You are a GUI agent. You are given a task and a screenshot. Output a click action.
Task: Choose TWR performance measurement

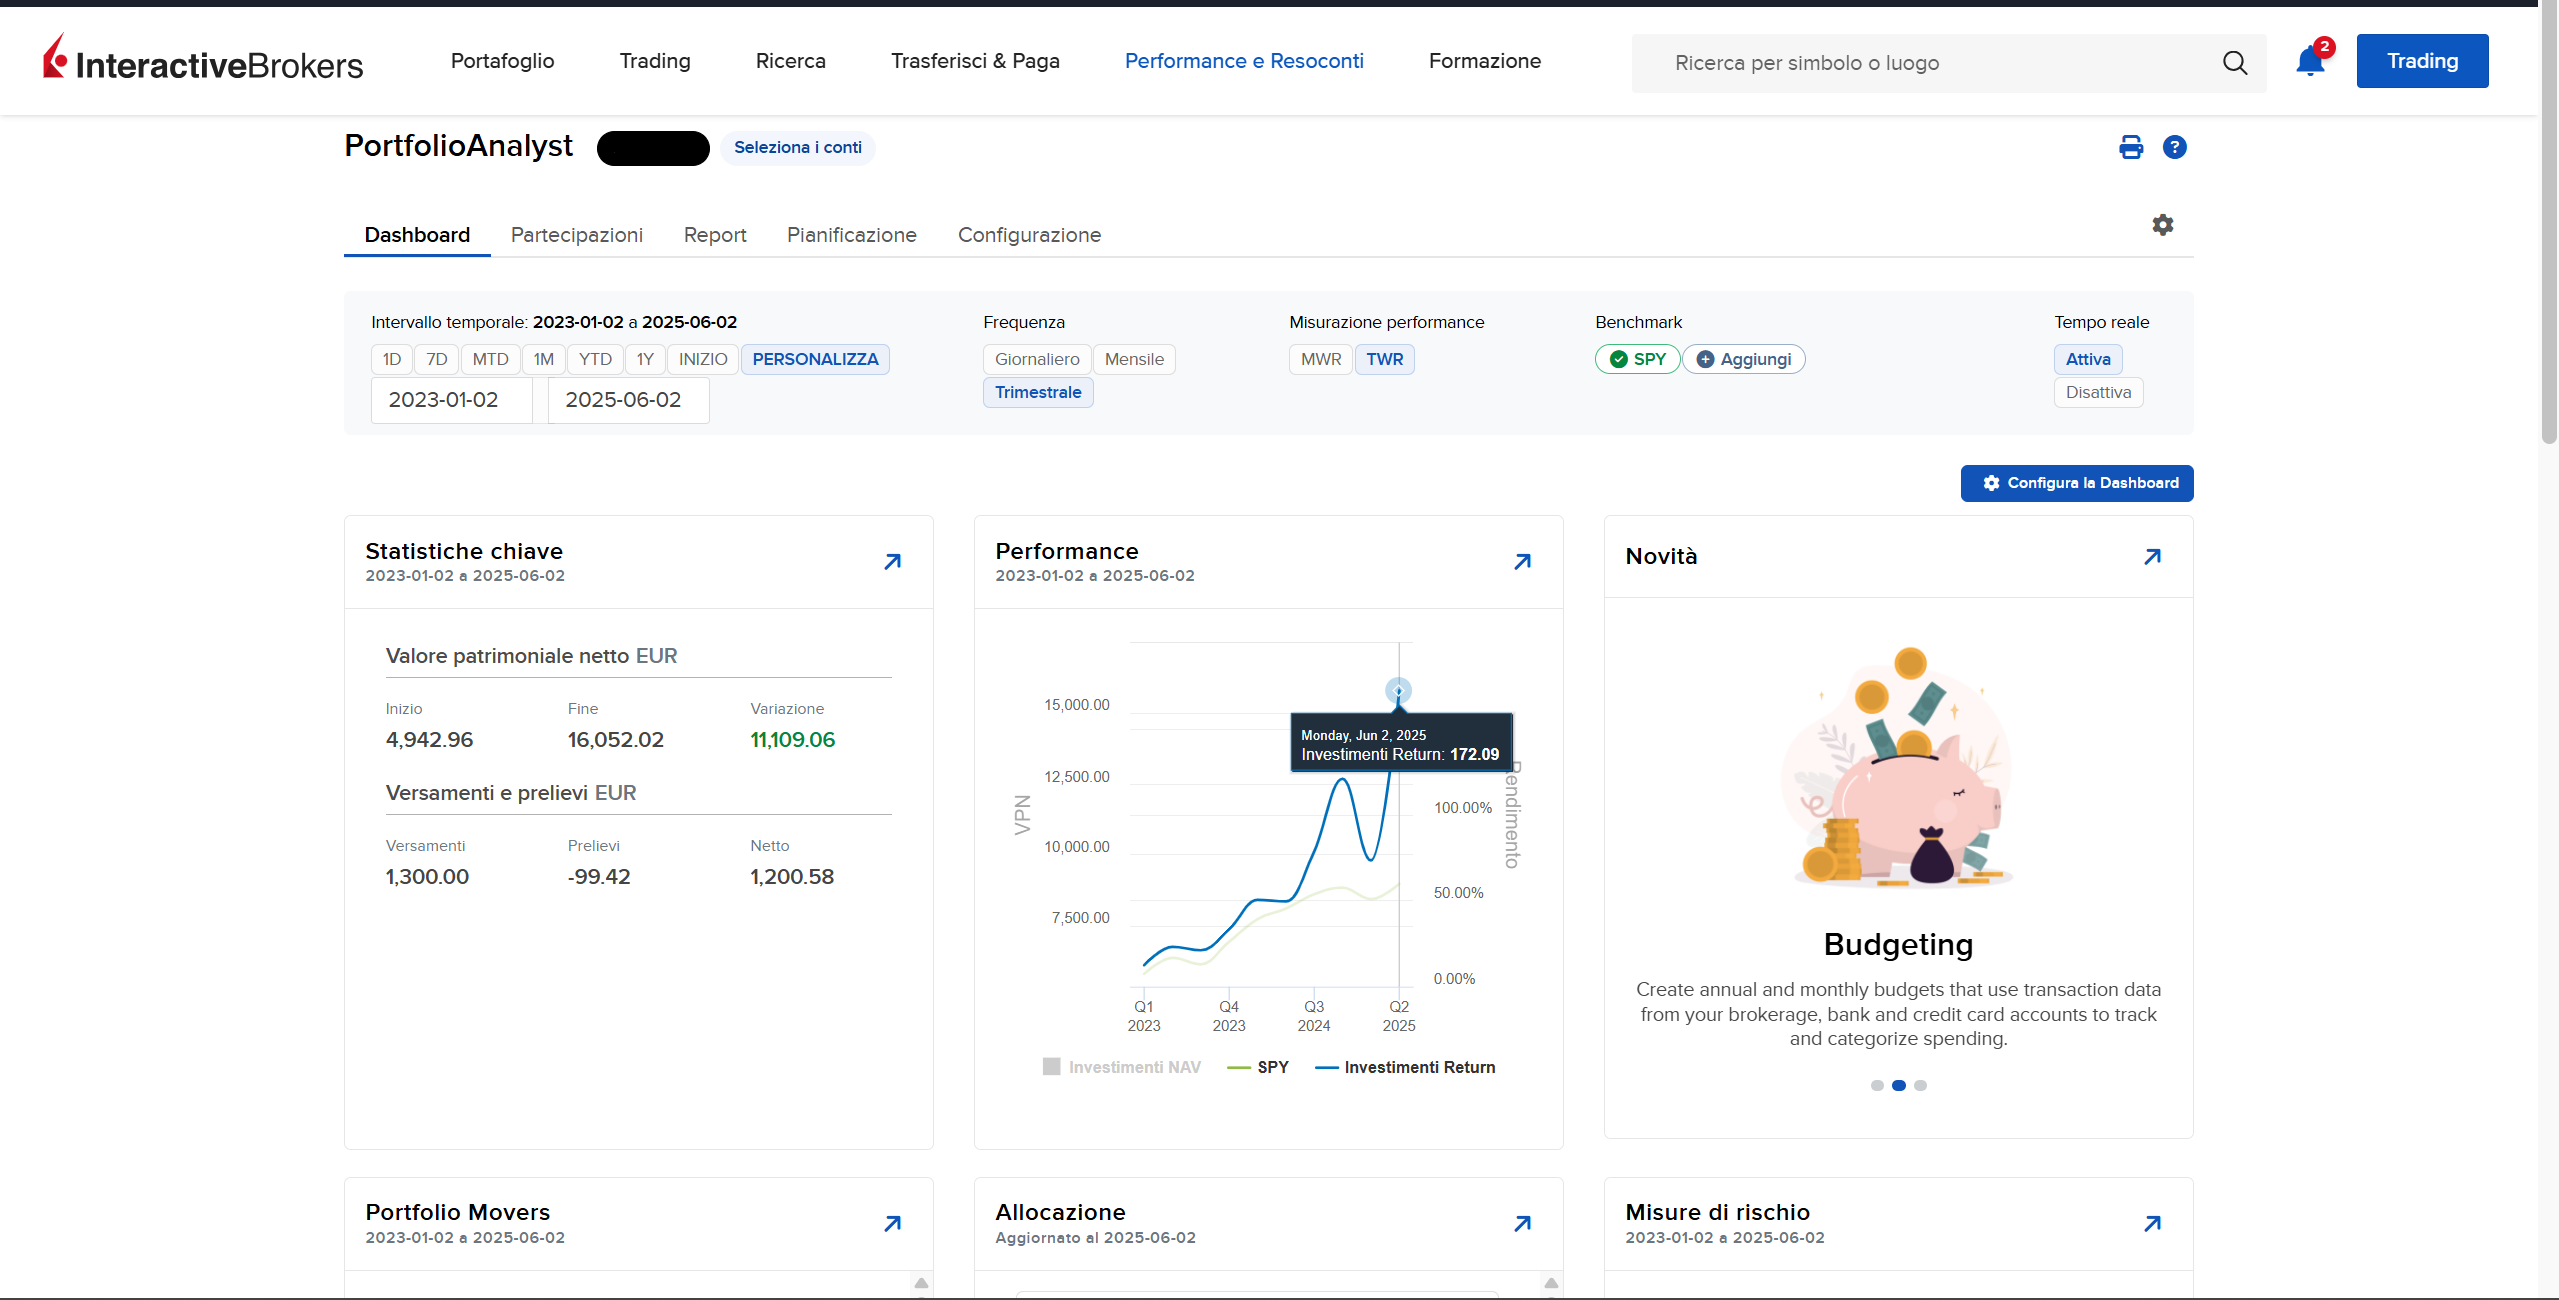pyautogui.click(x=1385, y=359)
